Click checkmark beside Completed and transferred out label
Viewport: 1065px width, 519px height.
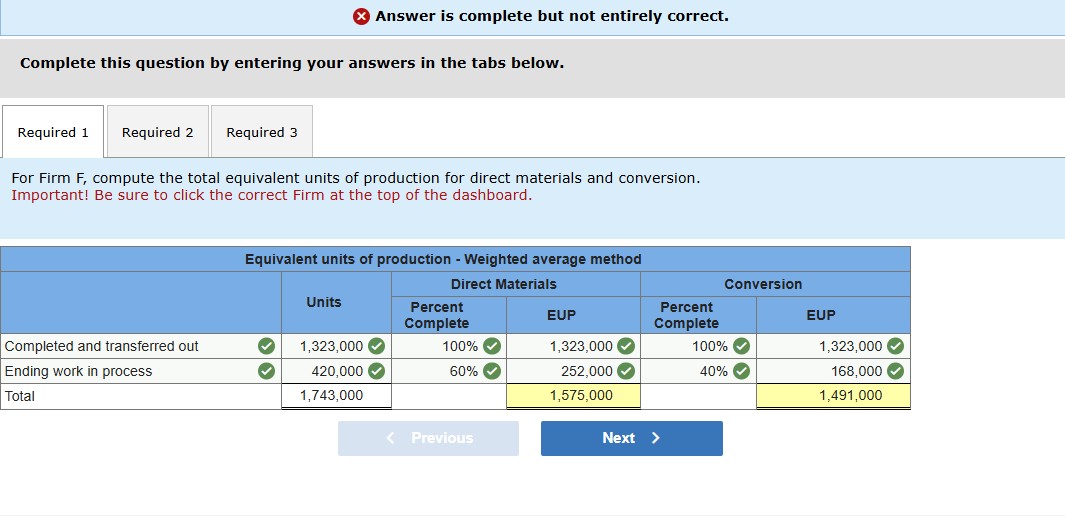pyautogui.click(x=267, y=346)
